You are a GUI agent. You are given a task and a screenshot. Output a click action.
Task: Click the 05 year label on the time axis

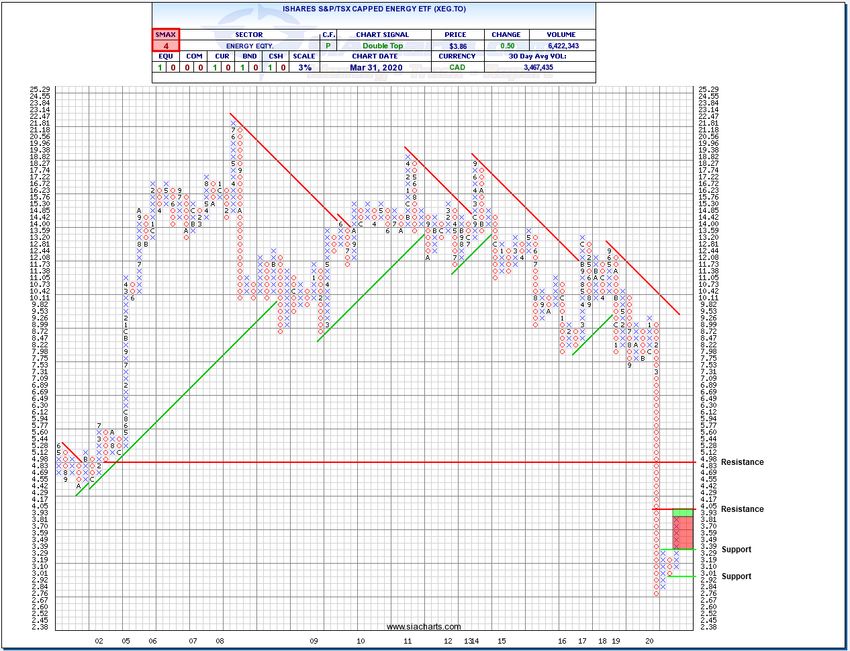(x=126, y=641)
